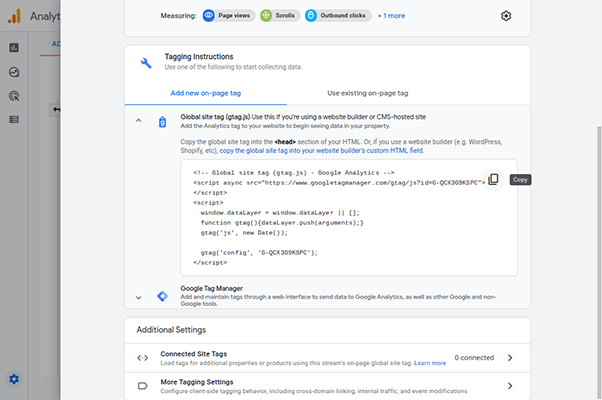The width and height of the screenshot is (602, 400).
Task: Click the 0 connected status text
Action: (x=474, y=358)
